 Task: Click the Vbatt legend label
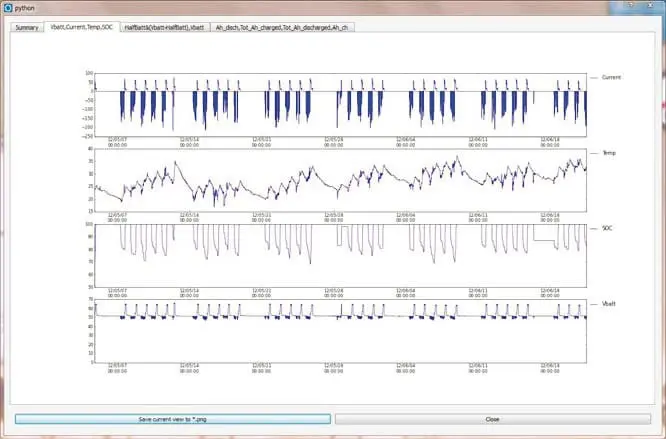click(609, 304)
